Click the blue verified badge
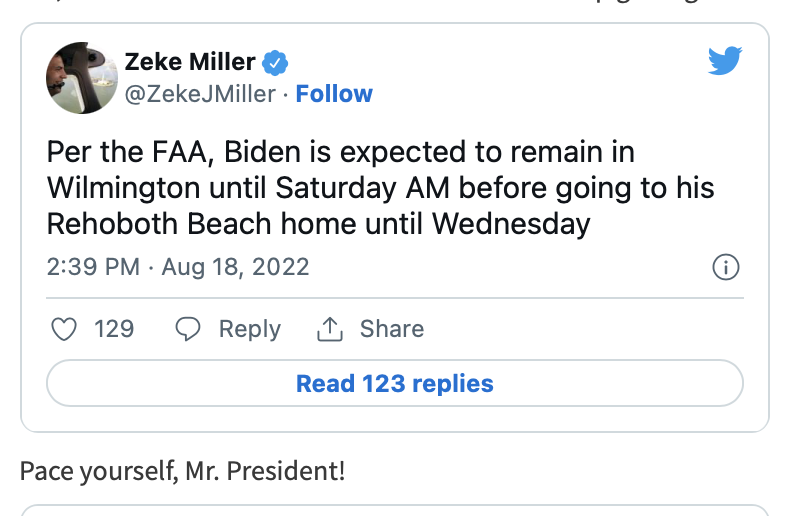Viewport: 808px width, 516px height. [x=275, y=63]
